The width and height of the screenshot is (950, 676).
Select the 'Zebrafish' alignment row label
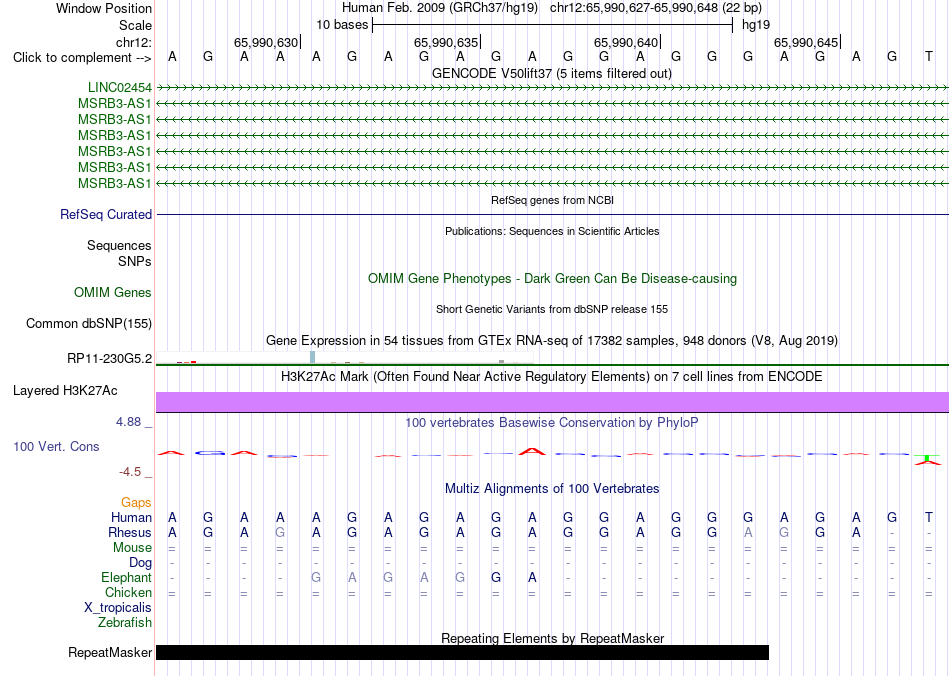tap(125, 623)
